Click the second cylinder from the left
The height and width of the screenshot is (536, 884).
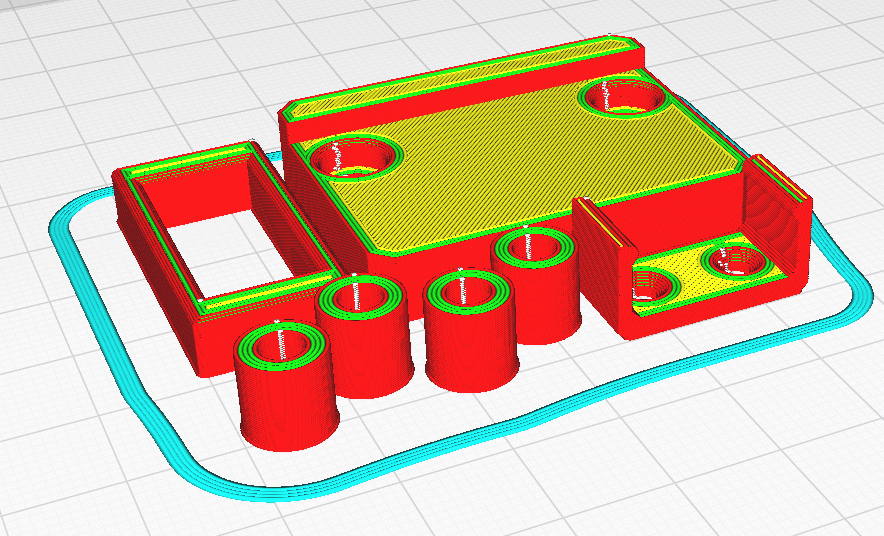tap(364, 350)
